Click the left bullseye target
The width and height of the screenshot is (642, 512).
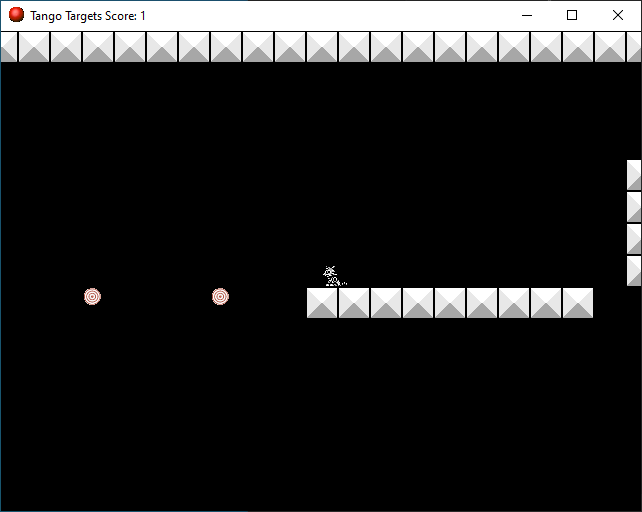click(x=93, y=297)
